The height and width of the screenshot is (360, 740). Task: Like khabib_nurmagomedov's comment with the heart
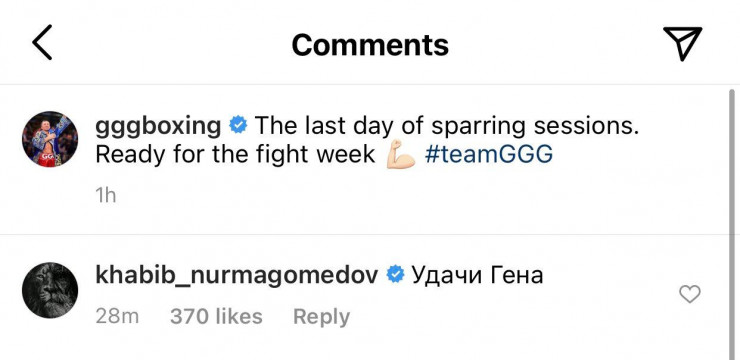[x=690, y=294]
